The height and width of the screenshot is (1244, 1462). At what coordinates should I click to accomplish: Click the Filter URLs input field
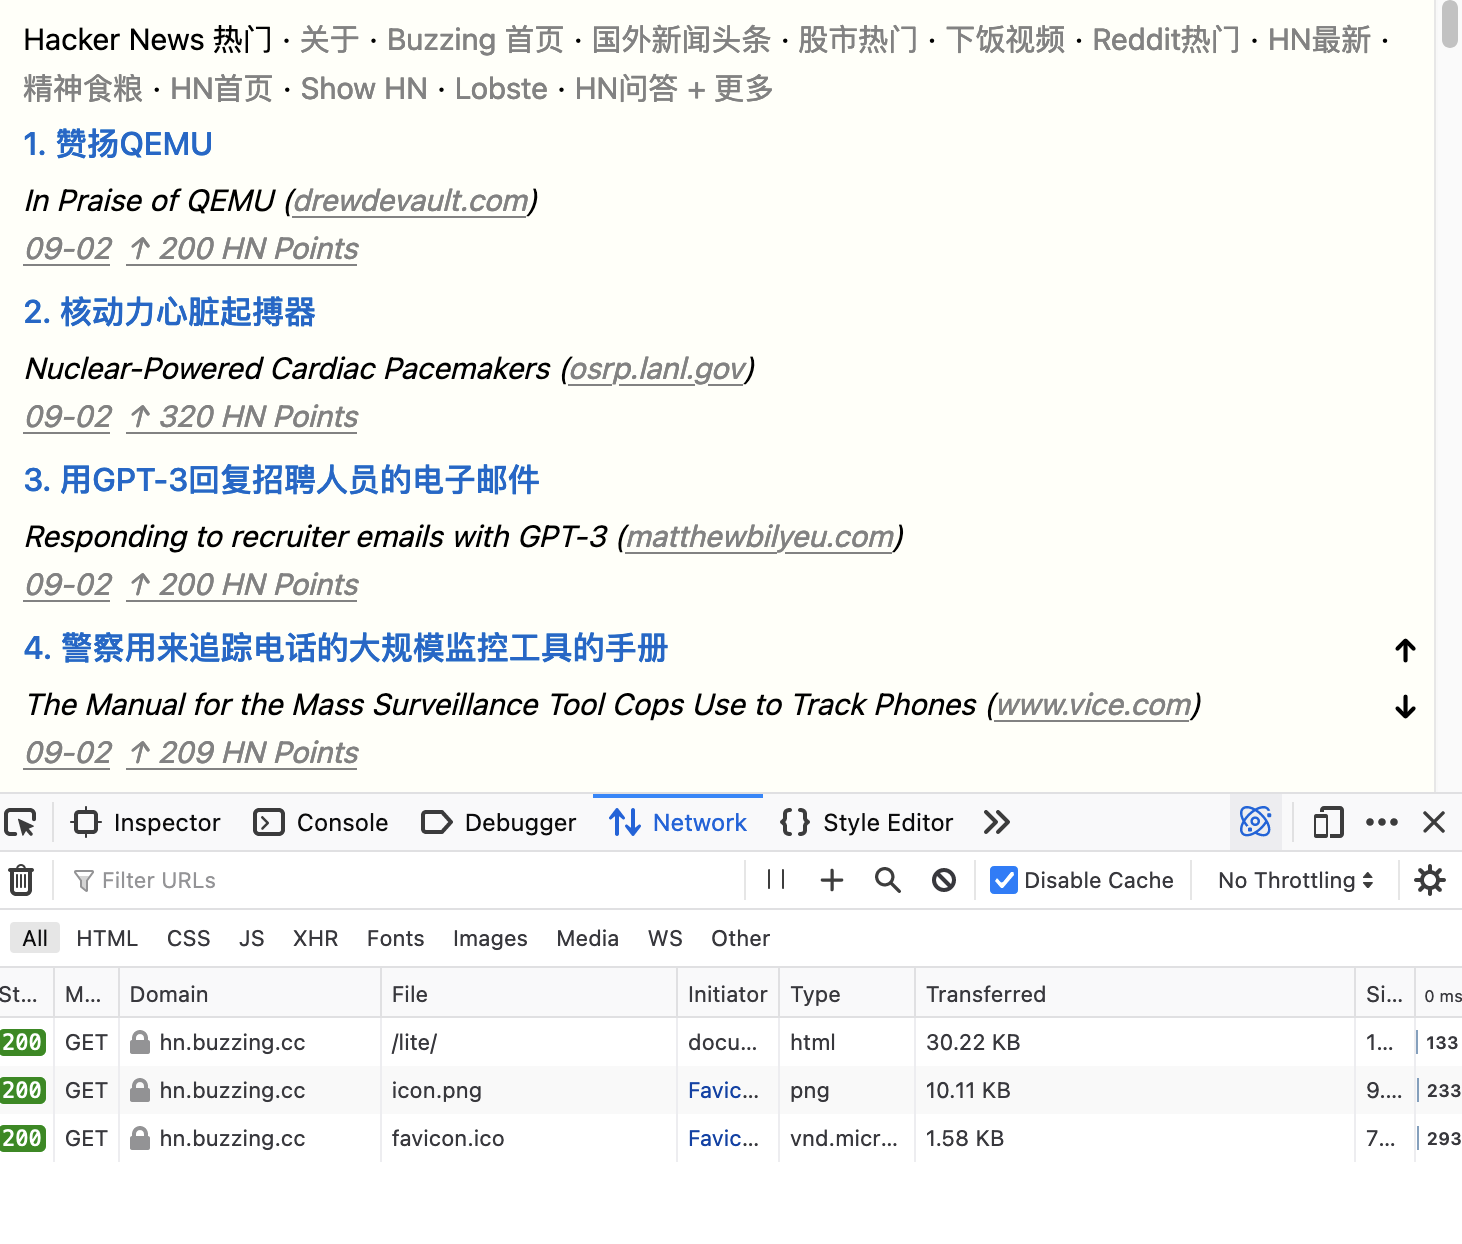[x=400, y=880]
